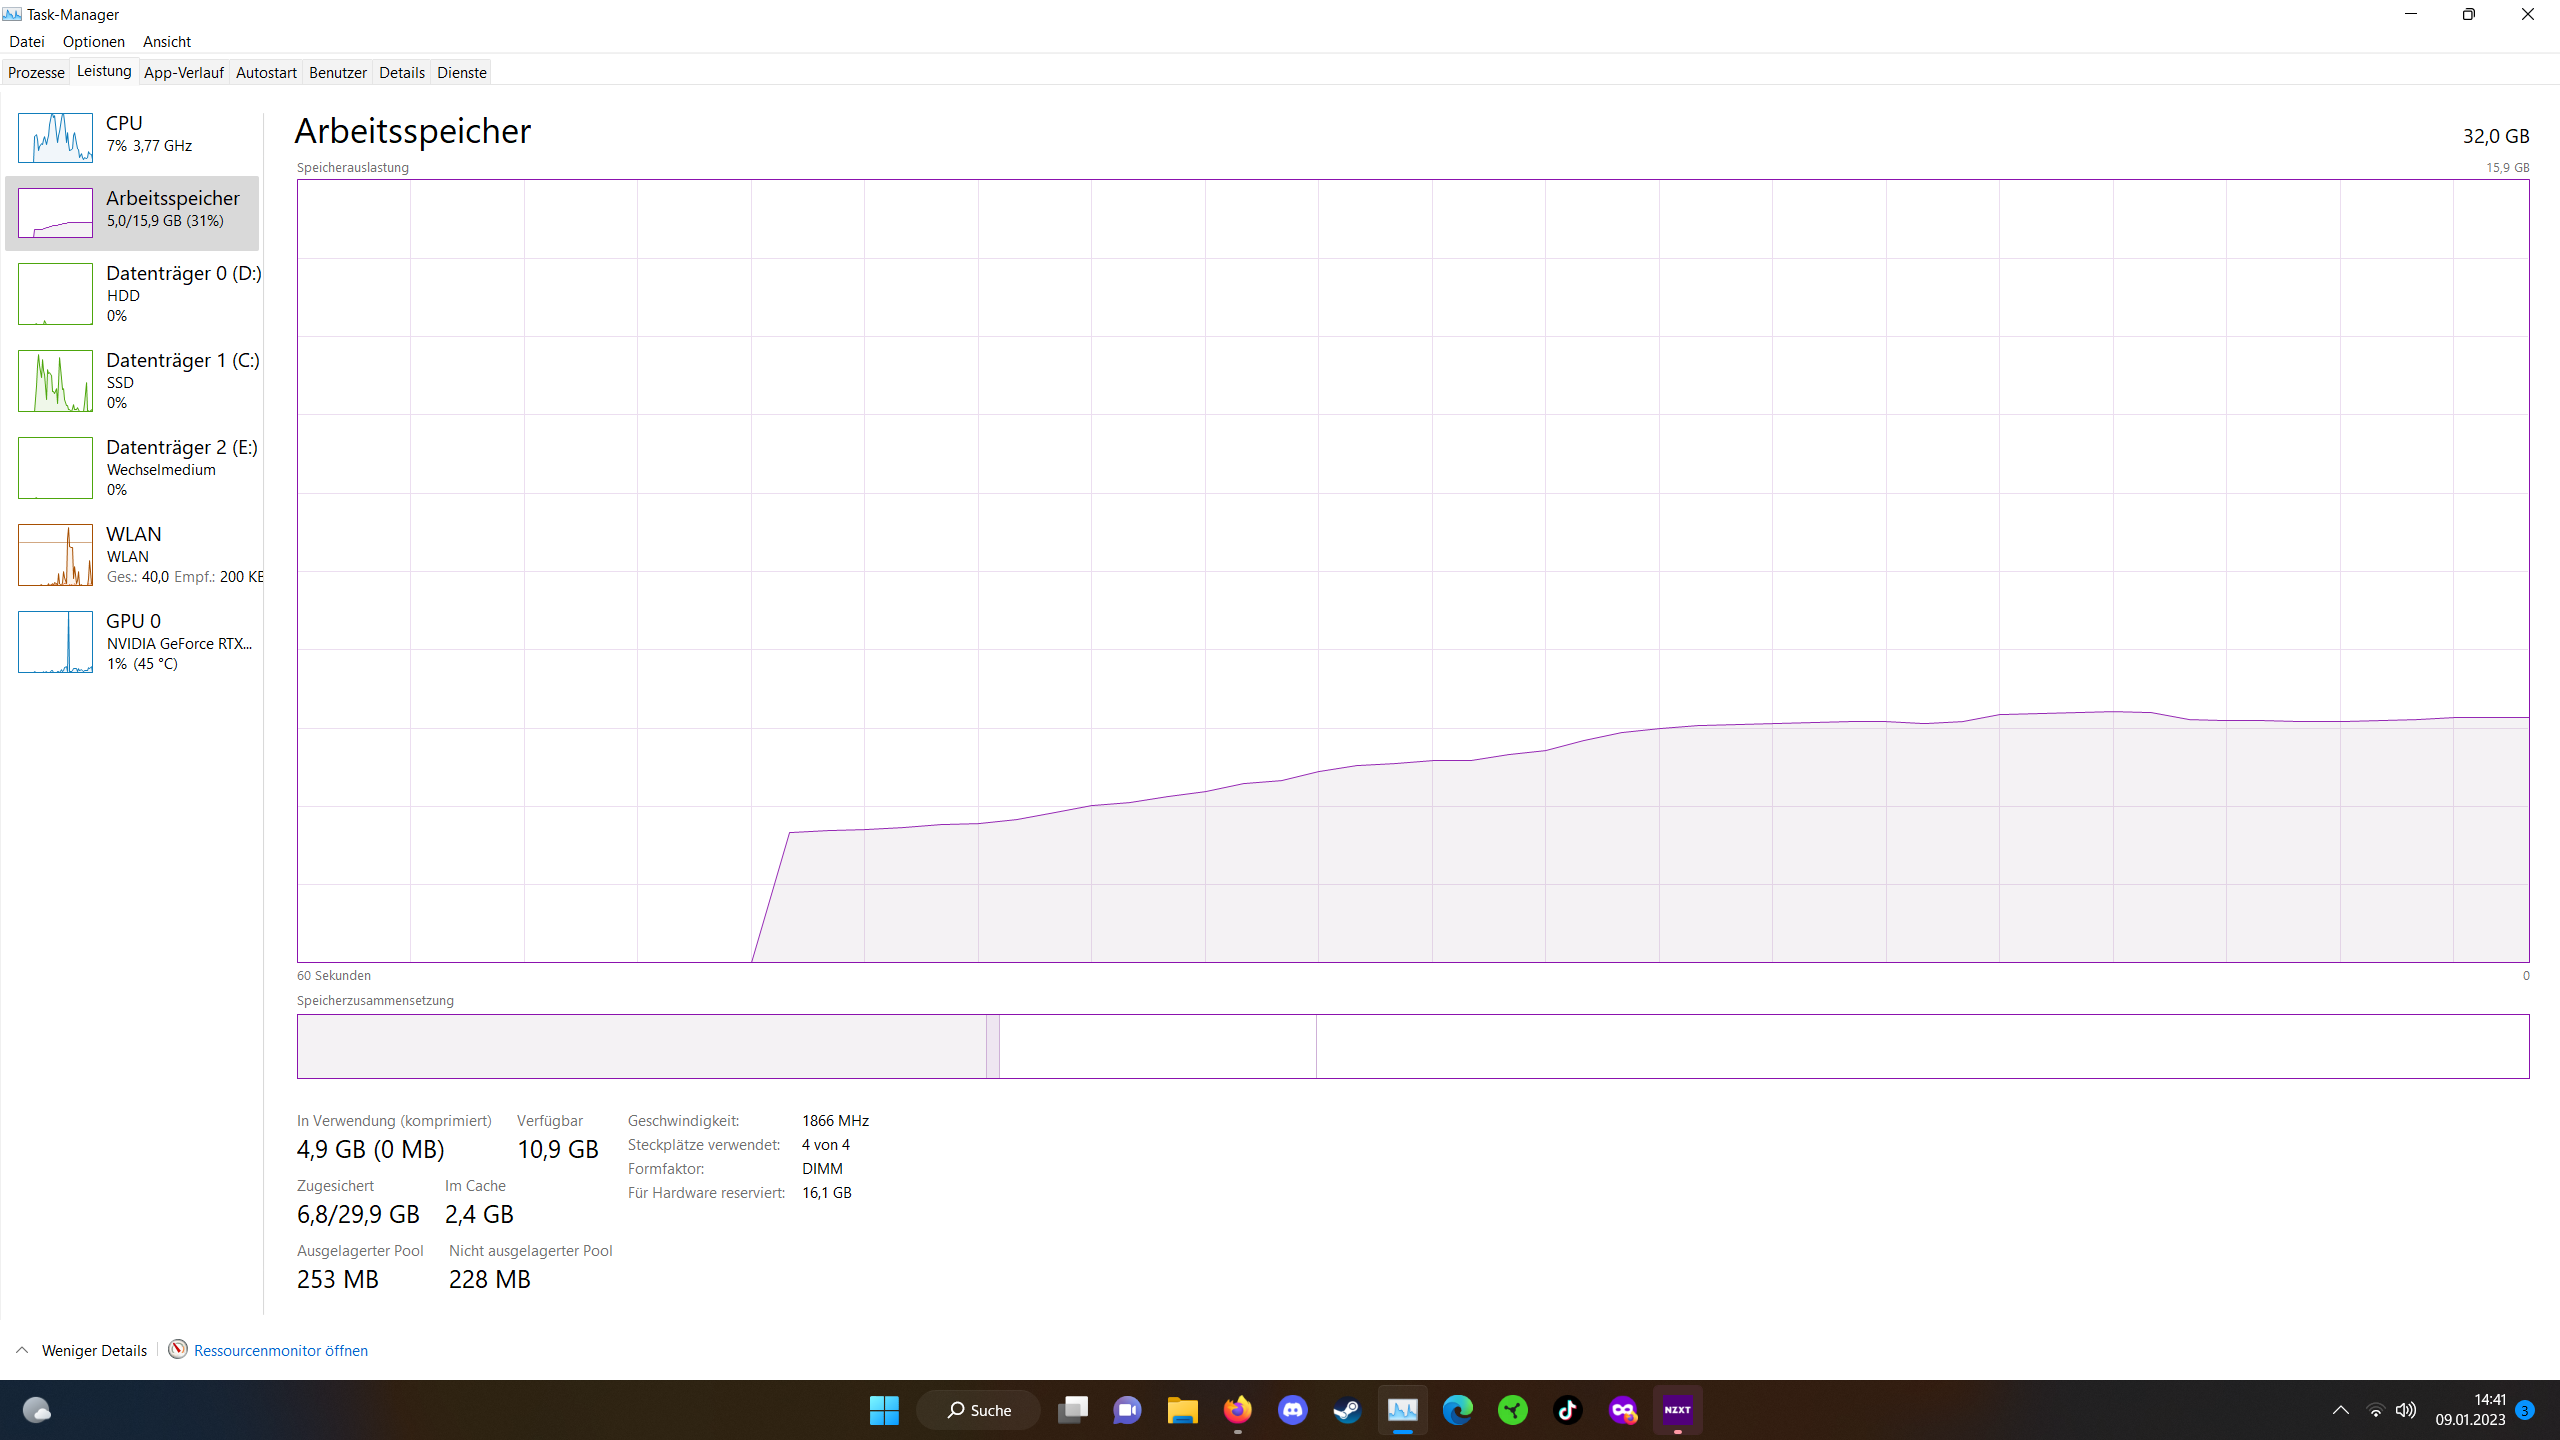Select Datenträger 2 (E:) Wechselmedium

coord(132,467)
